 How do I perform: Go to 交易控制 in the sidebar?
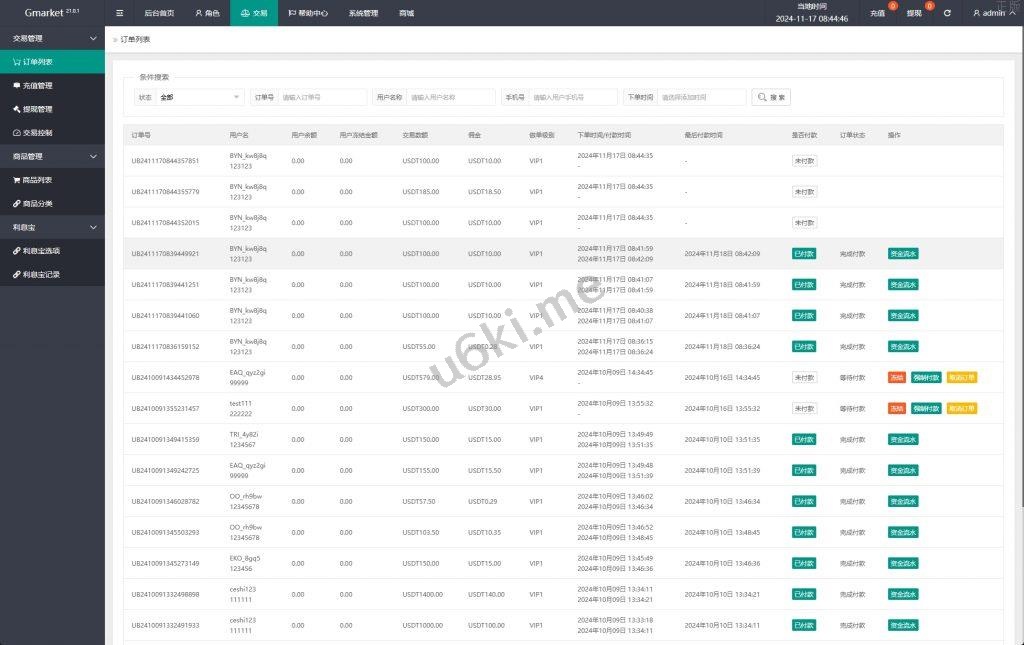pos(38,133)
